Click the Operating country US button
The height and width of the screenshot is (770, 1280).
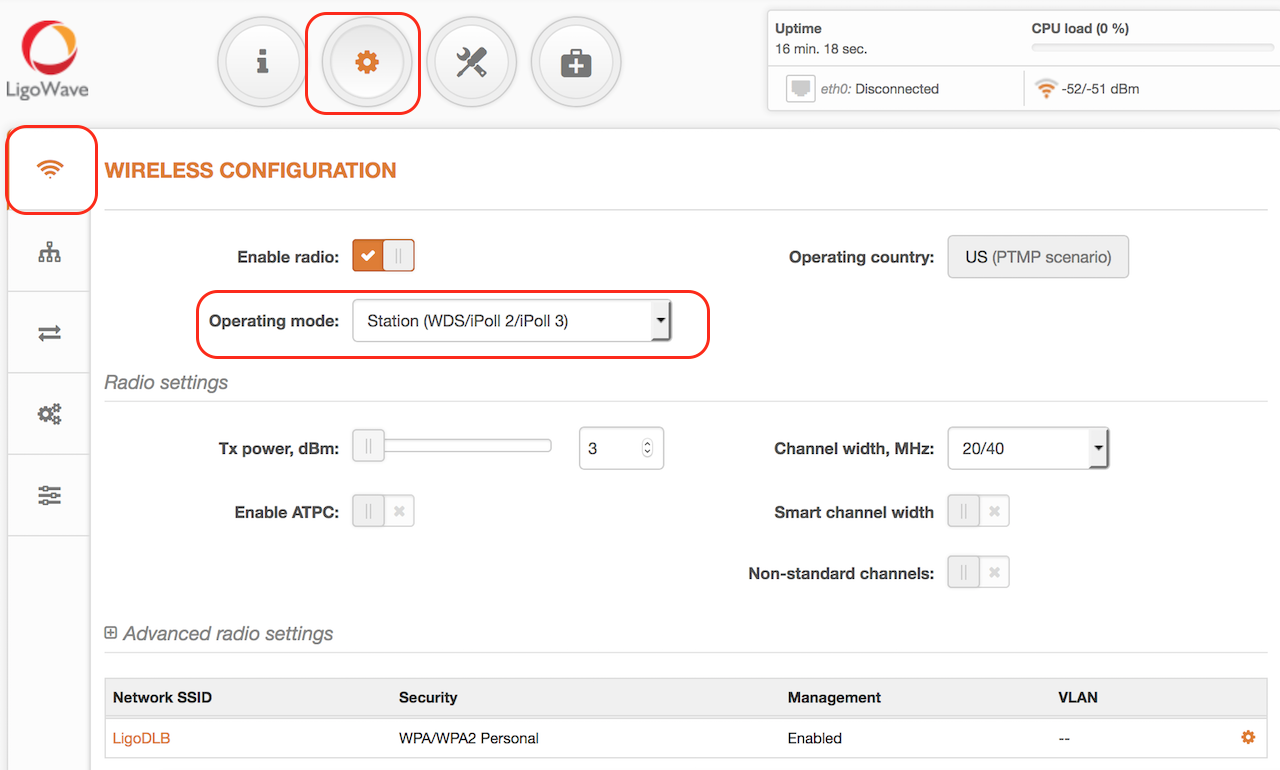click(x=1037, y=256)
